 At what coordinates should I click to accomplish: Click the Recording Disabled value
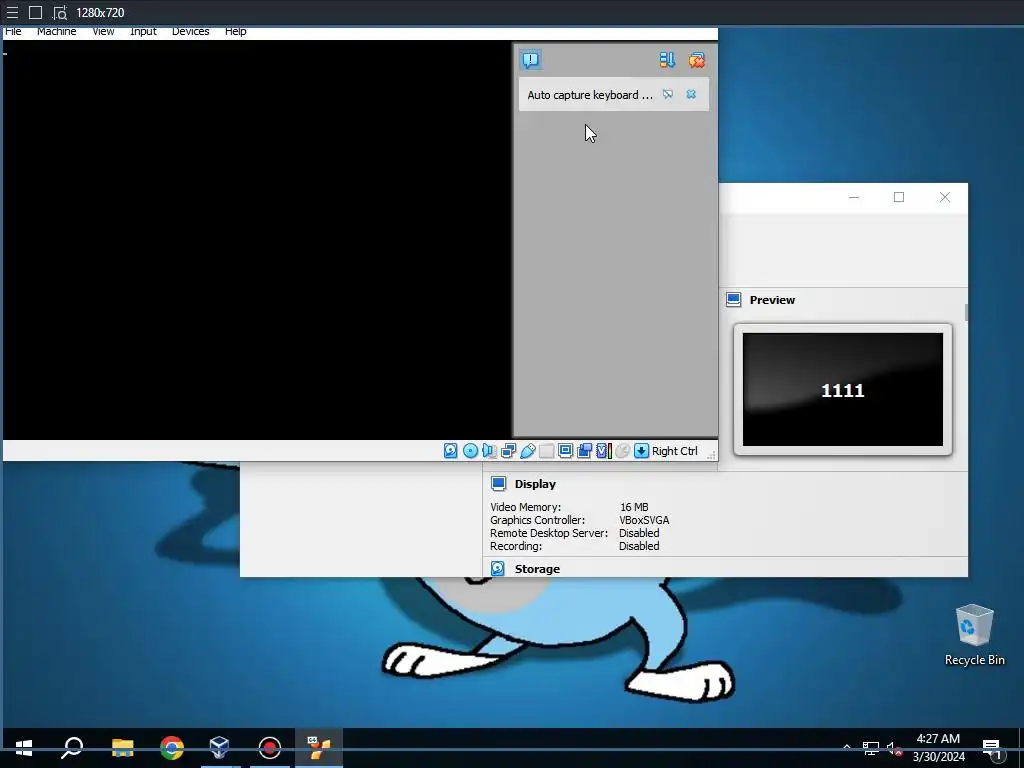coord(639,546)
